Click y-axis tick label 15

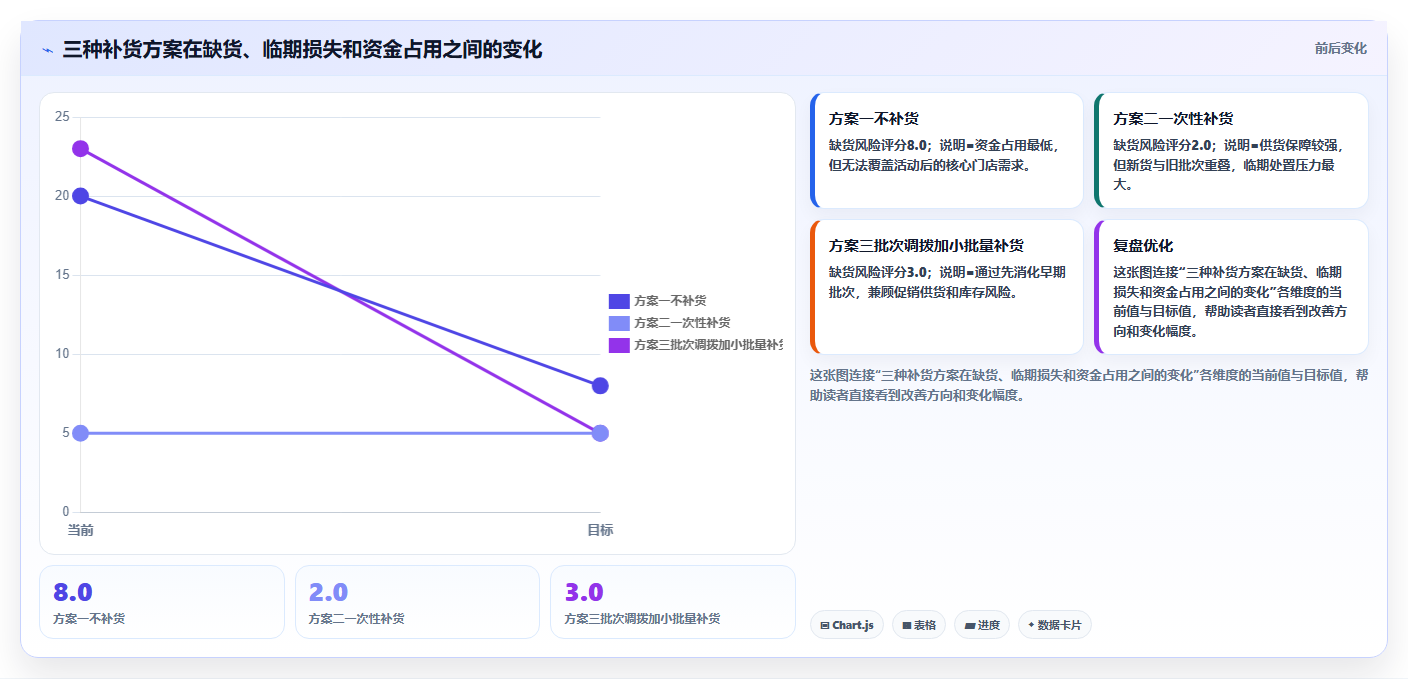click(62, 275)
